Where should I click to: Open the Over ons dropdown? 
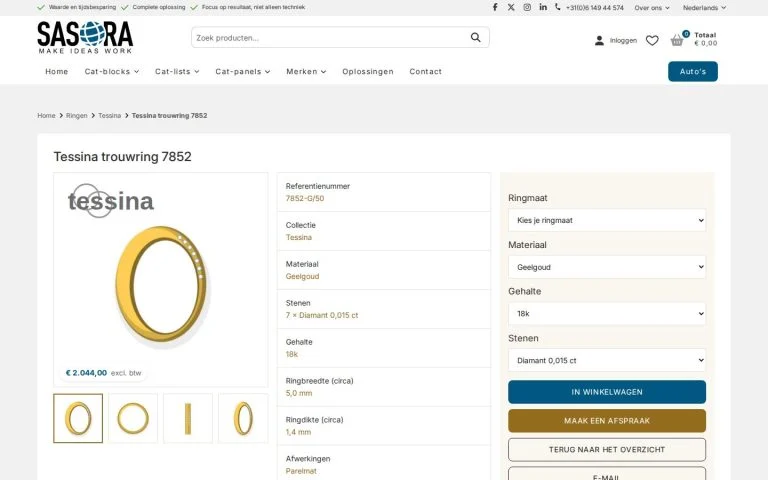tap(651, 8)
